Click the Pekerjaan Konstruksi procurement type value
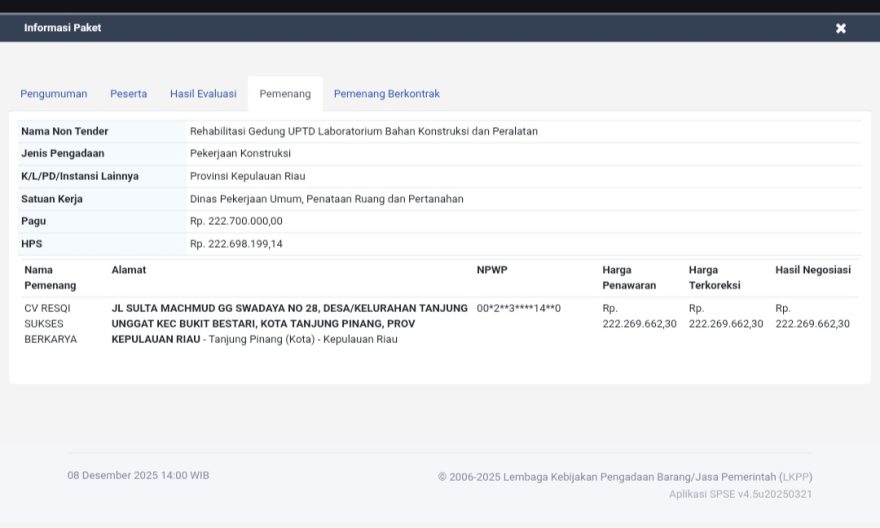The height and width of the screenshot is (528, 880). click(x=240, y=153)
